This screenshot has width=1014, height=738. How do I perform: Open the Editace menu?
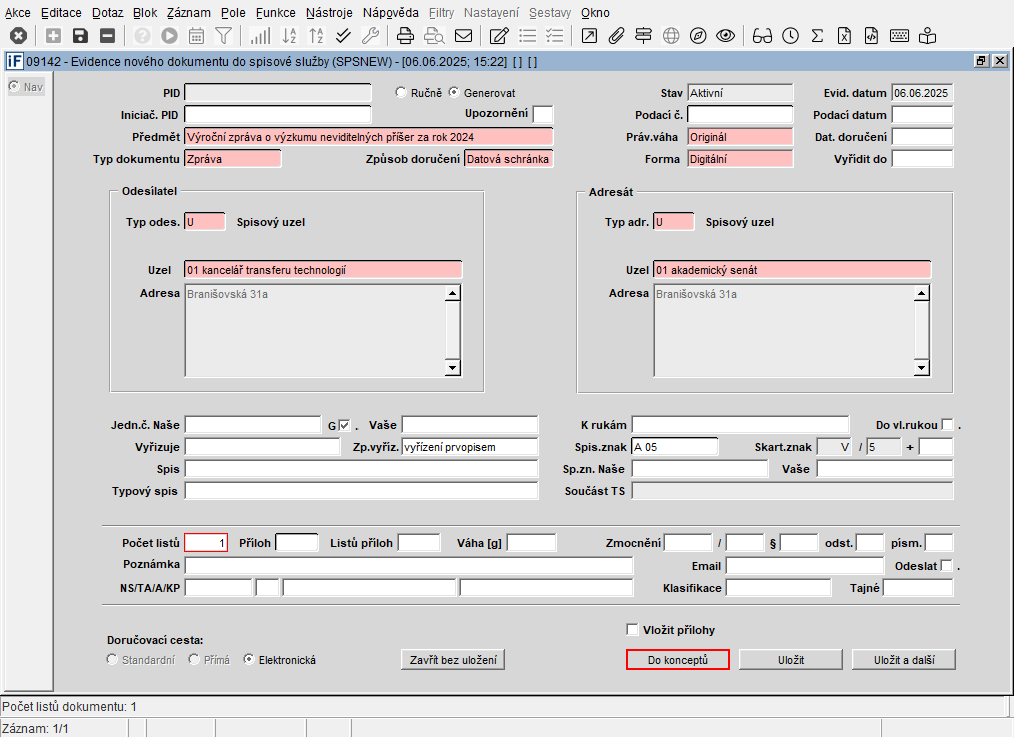click(x=61, y=12)
